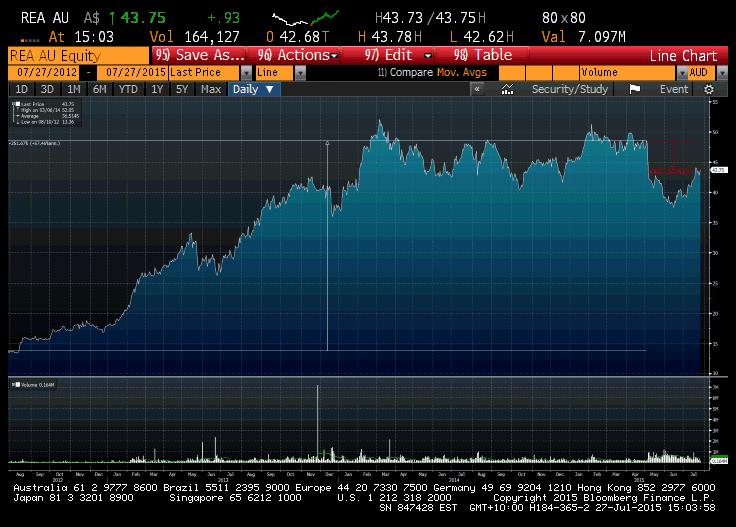
Task: Click the 43.75 last price tag on axis
Action: tap(719, 170)
